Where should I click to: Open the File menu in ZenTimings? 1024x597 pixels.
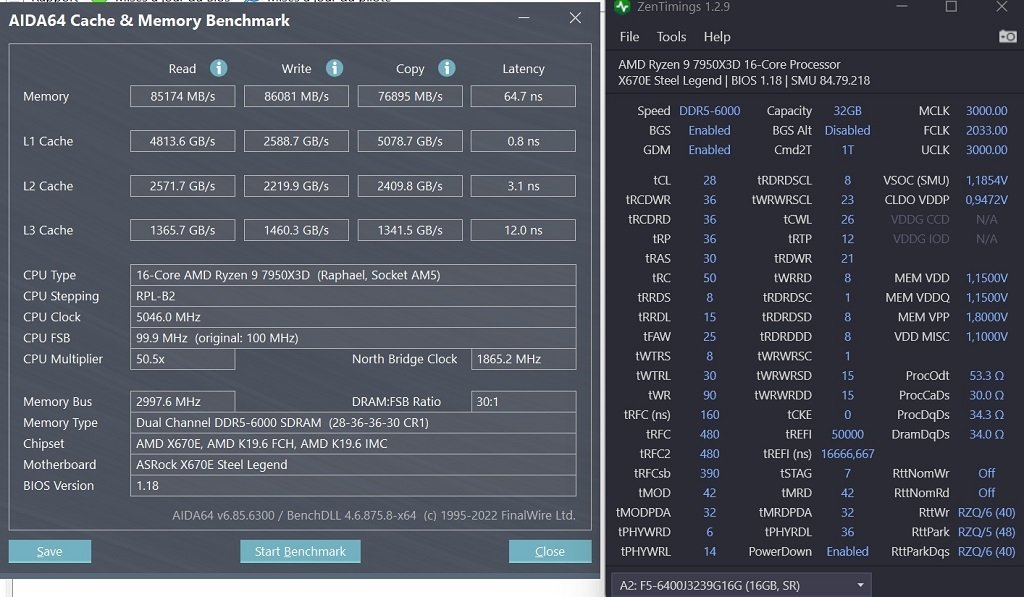(x=629, y=37)
